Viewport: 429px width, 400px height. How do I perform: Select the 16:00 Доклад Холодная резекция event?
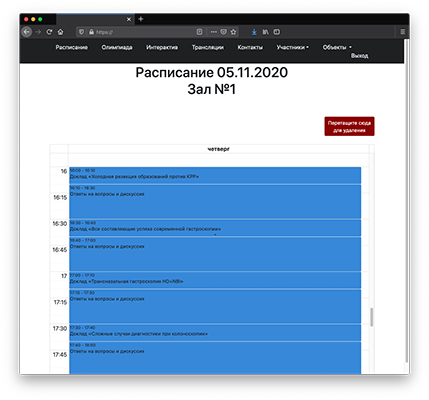215,175
